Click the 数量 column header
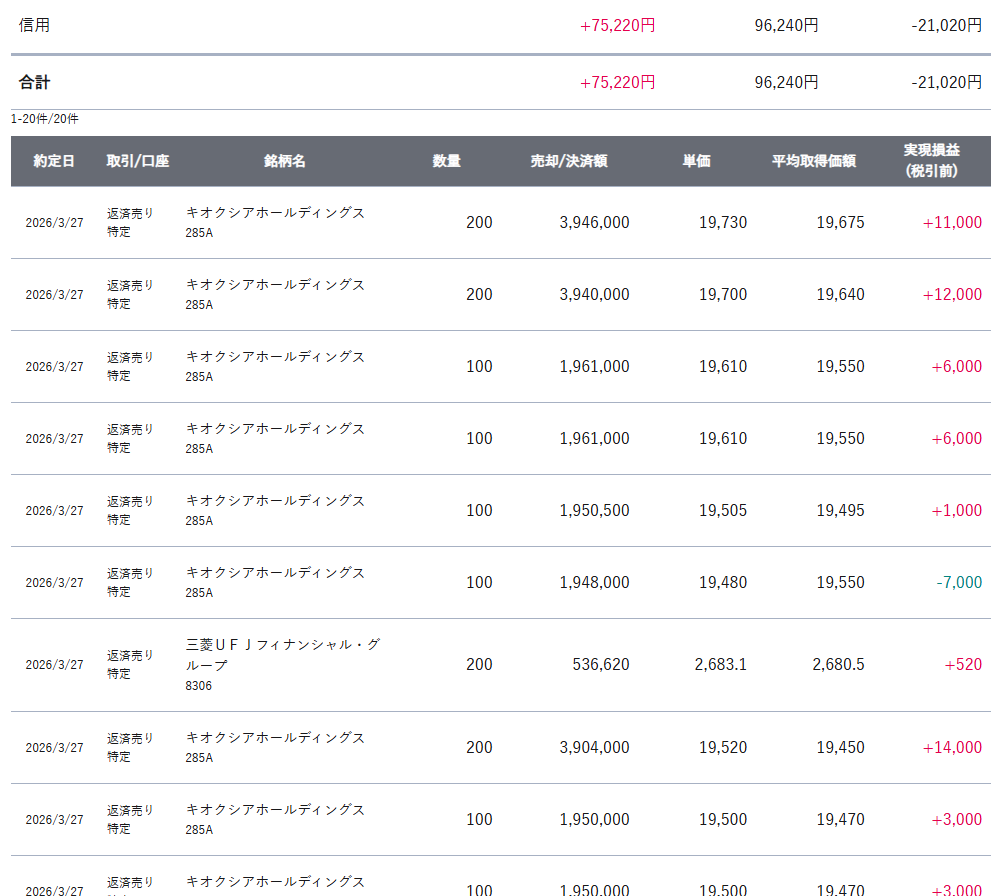999x896 pixels. click(x=446, y=161)
